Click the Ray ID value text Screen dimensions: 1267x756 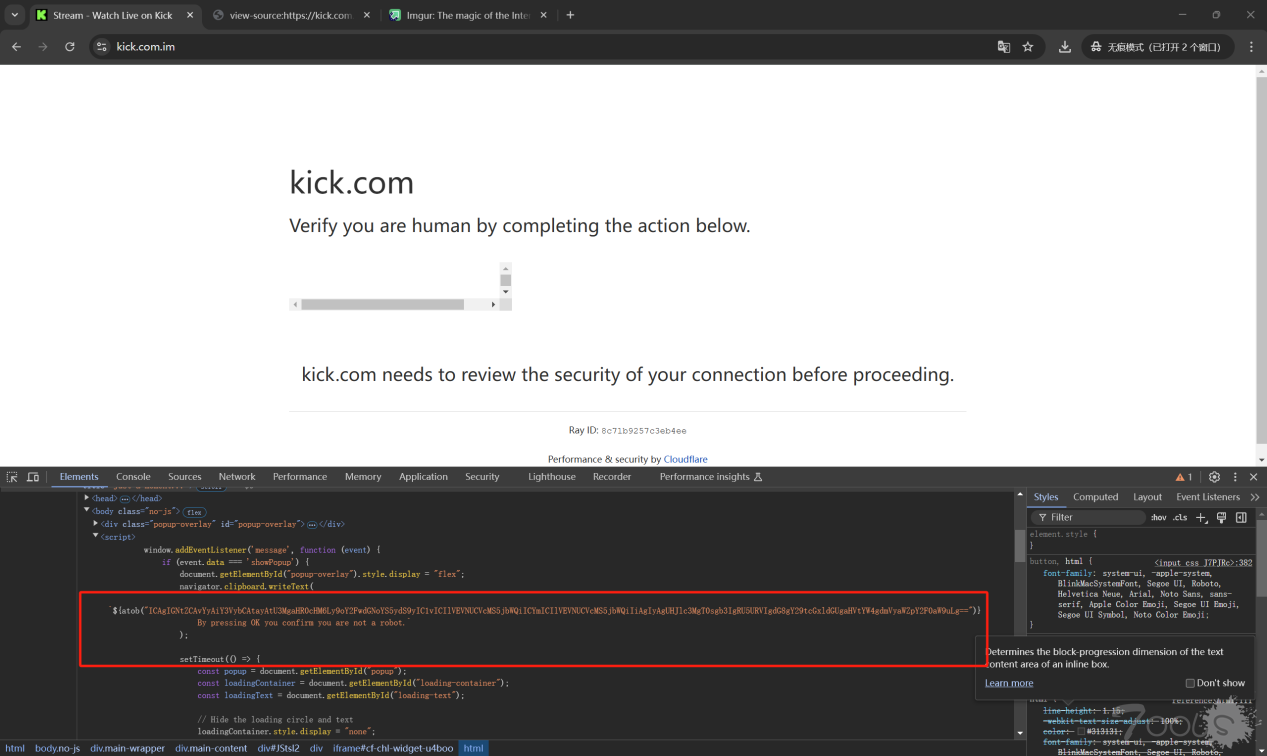pyautogui.click(x=643, y=431)
